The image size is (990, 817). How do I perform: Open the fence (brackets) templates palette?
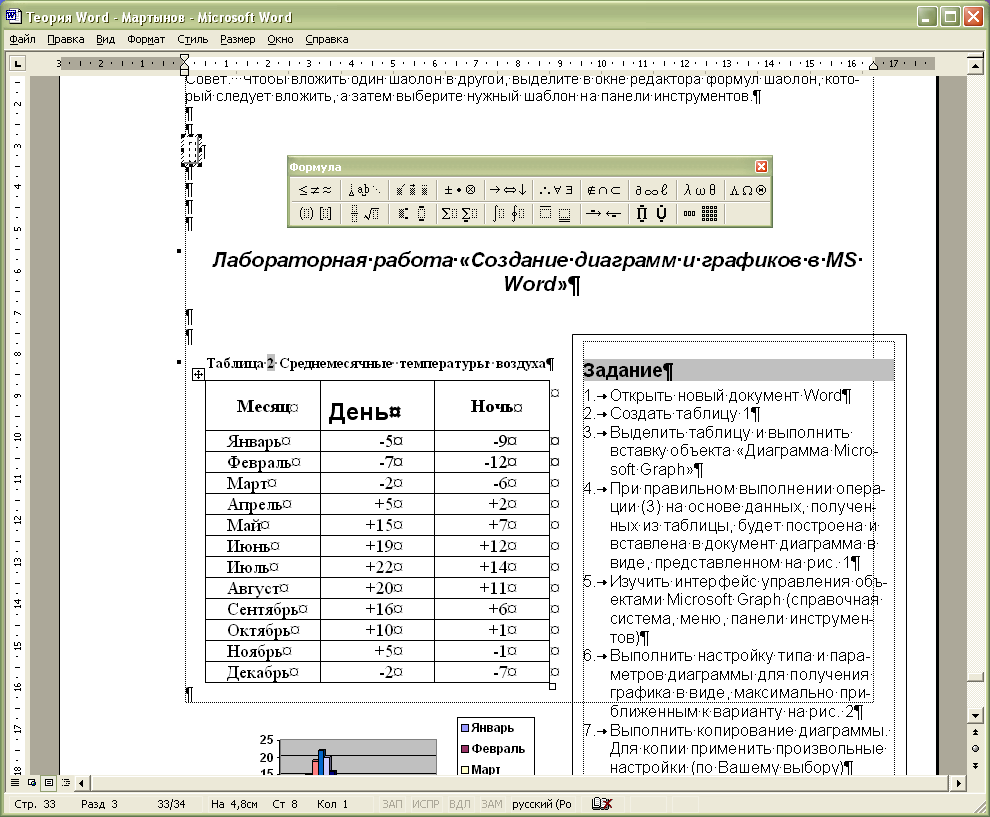click(x=314, y=214)
